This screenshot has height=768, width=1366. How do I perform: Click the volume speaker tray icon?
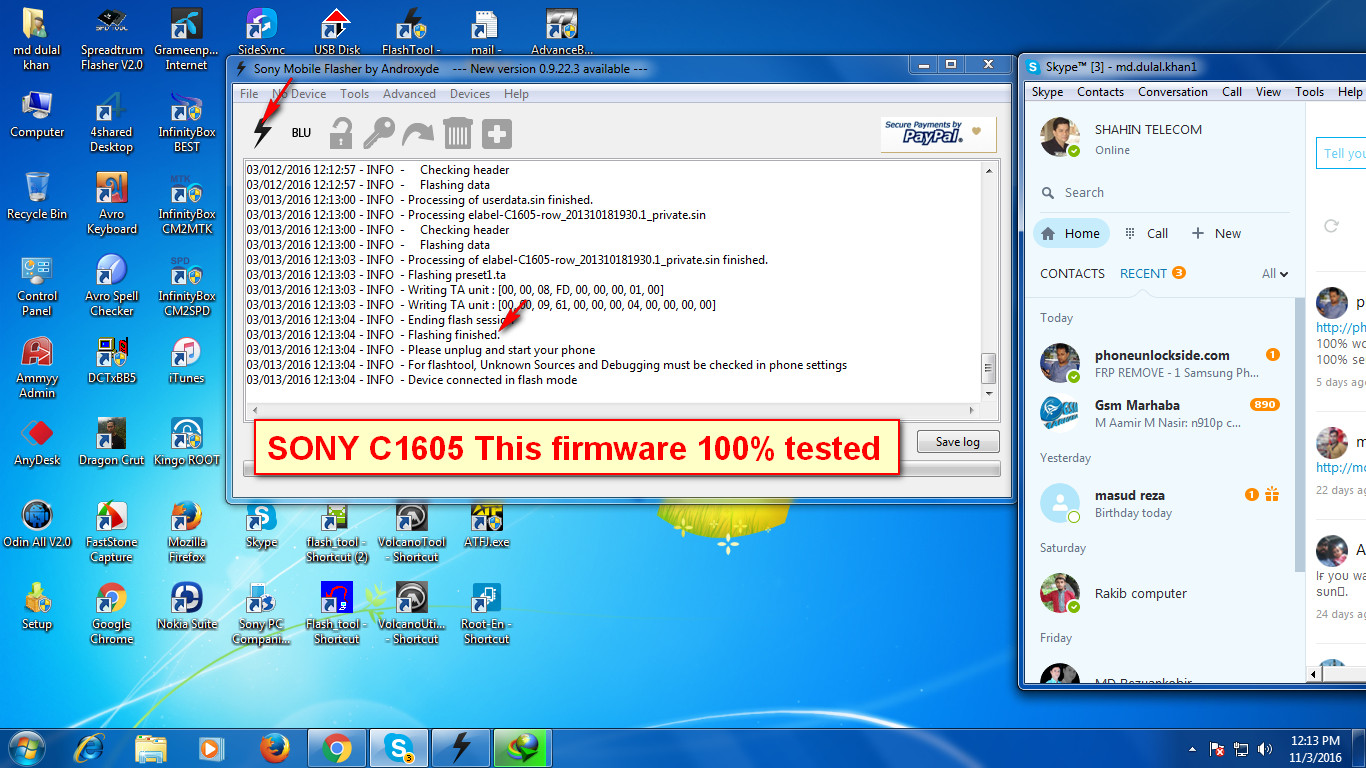coord(1264,749)
